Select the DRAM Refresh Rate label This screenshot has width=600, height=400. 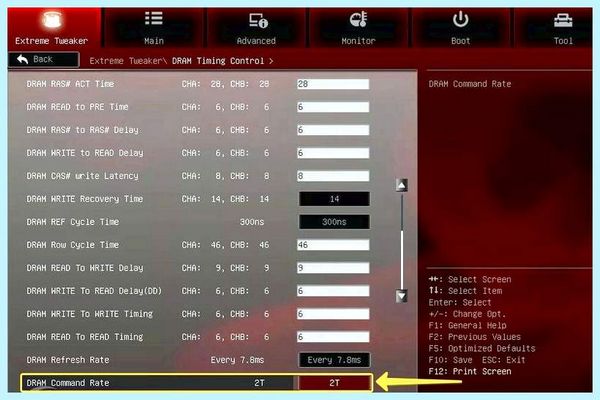pyautogui.click(x=68, y=360)
